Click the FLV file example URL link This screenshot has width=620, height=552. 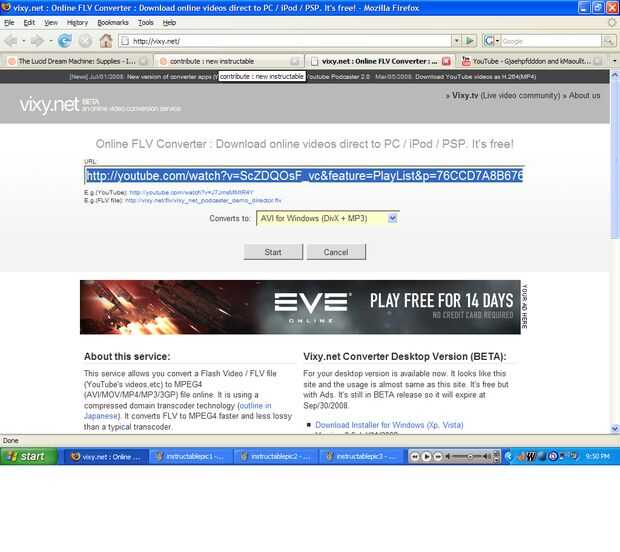[203, 200]
